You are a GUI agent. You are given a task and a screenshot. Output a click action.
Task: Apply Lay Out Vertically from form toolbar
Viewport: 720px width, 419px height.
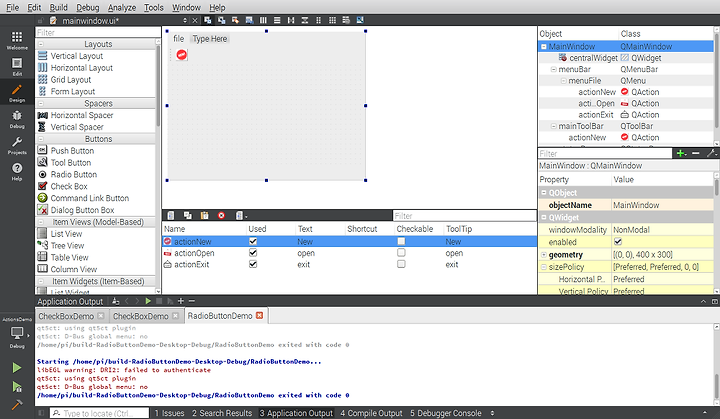pyautogui.click(x=277, y=20)
